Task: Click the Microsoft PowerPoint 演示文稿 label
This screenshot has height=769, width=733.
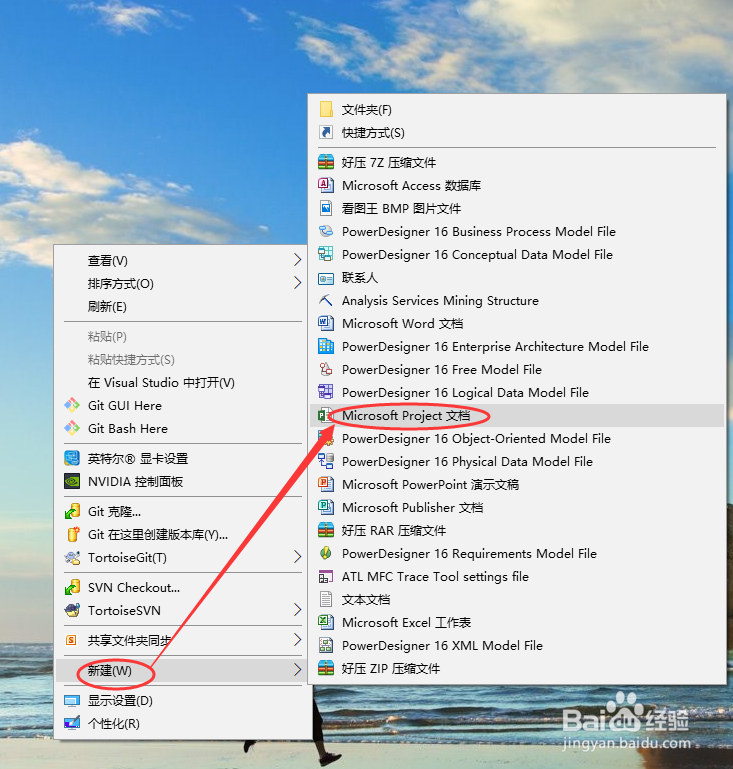Action: pyautogui.click(x=430, y=485)
